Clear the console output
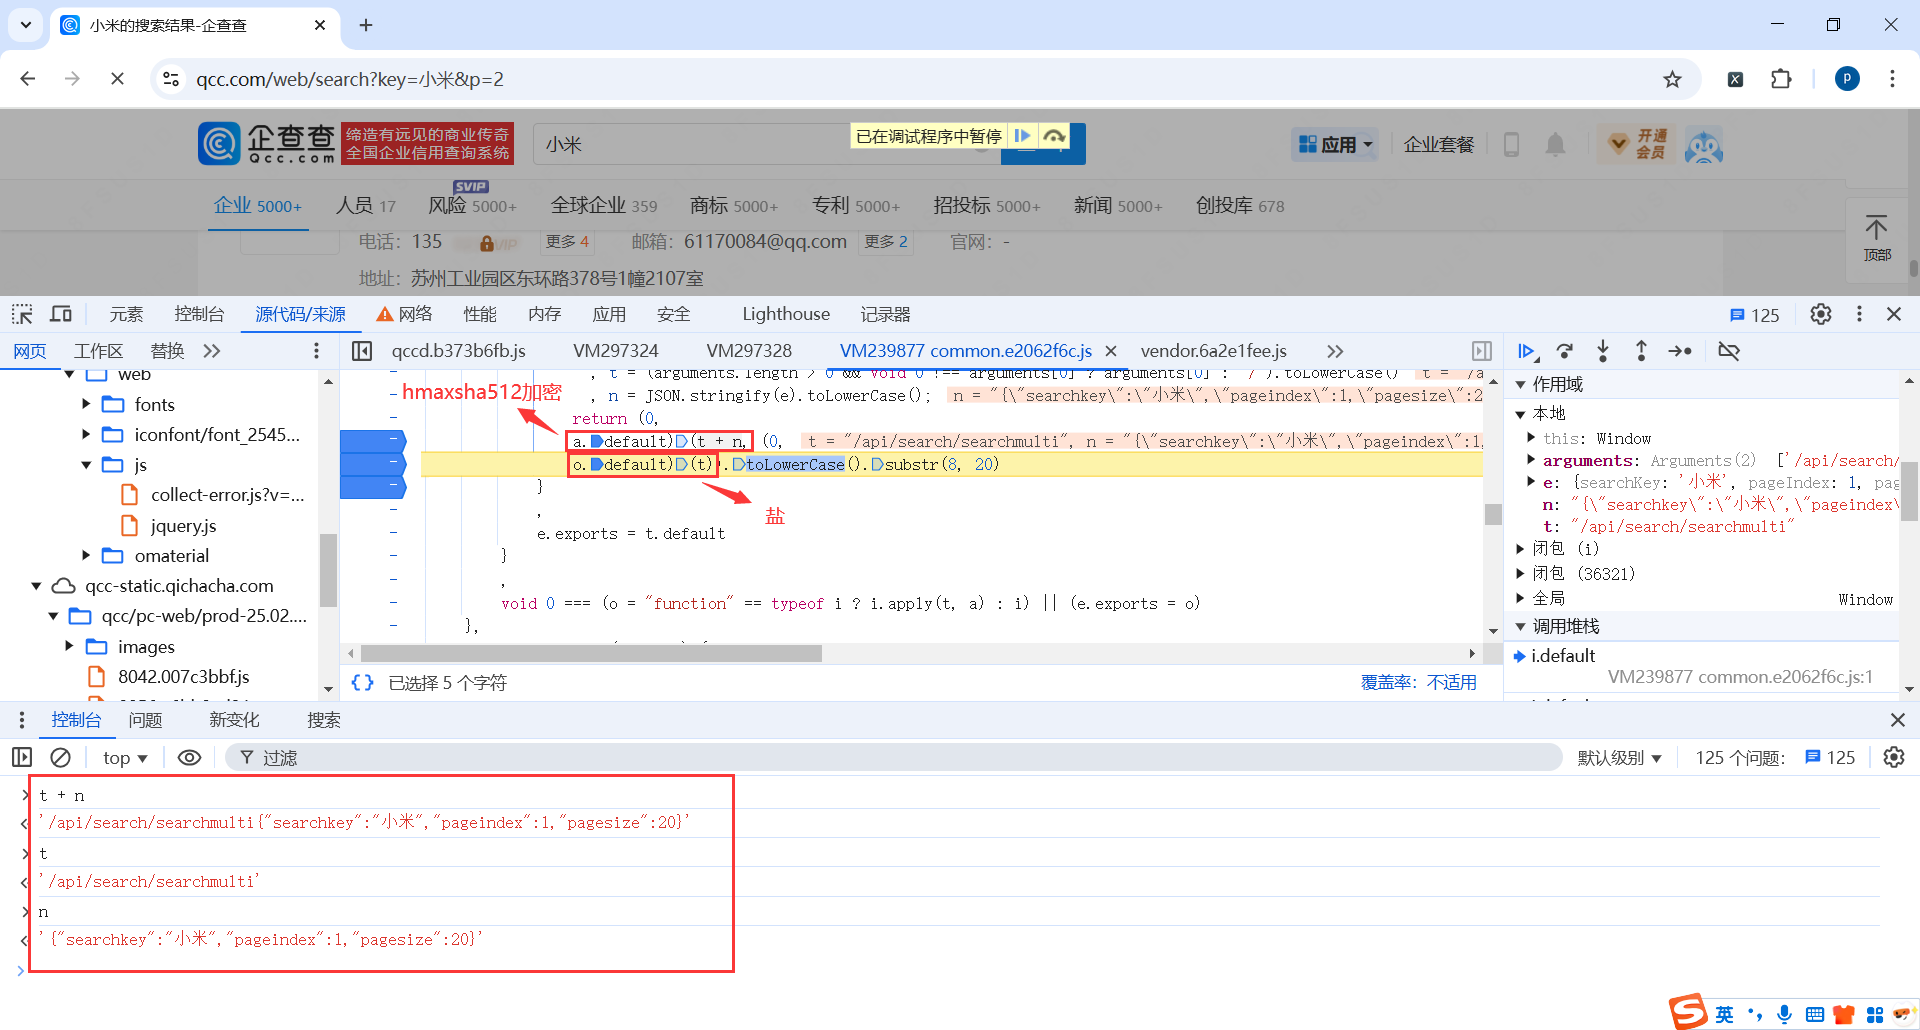The height and width of the screenshot is (1030, 1920). pyautogui.click(x=61, y=758)
